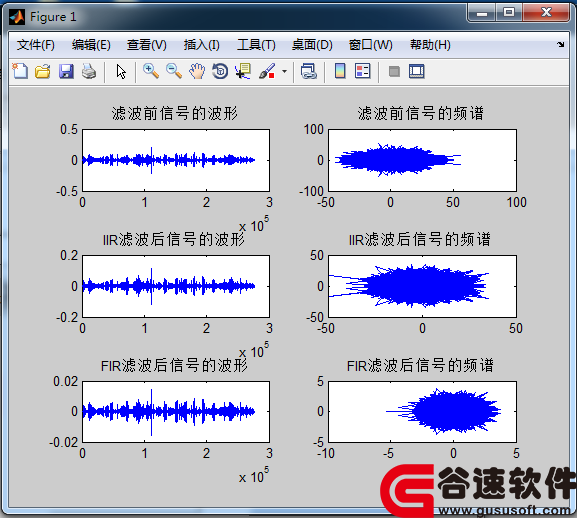Expand the Brush color dropdown arrow
Screen dimensions: 577x518
point(284,71)
